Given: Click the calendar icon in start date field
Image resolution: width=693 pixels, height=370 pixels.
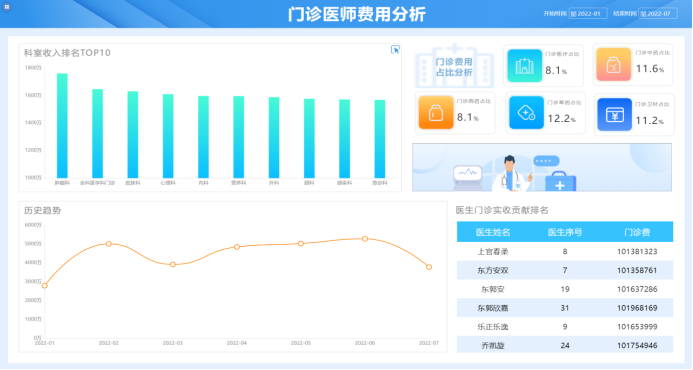Looking at the screenshot, I should click(574, 14).
